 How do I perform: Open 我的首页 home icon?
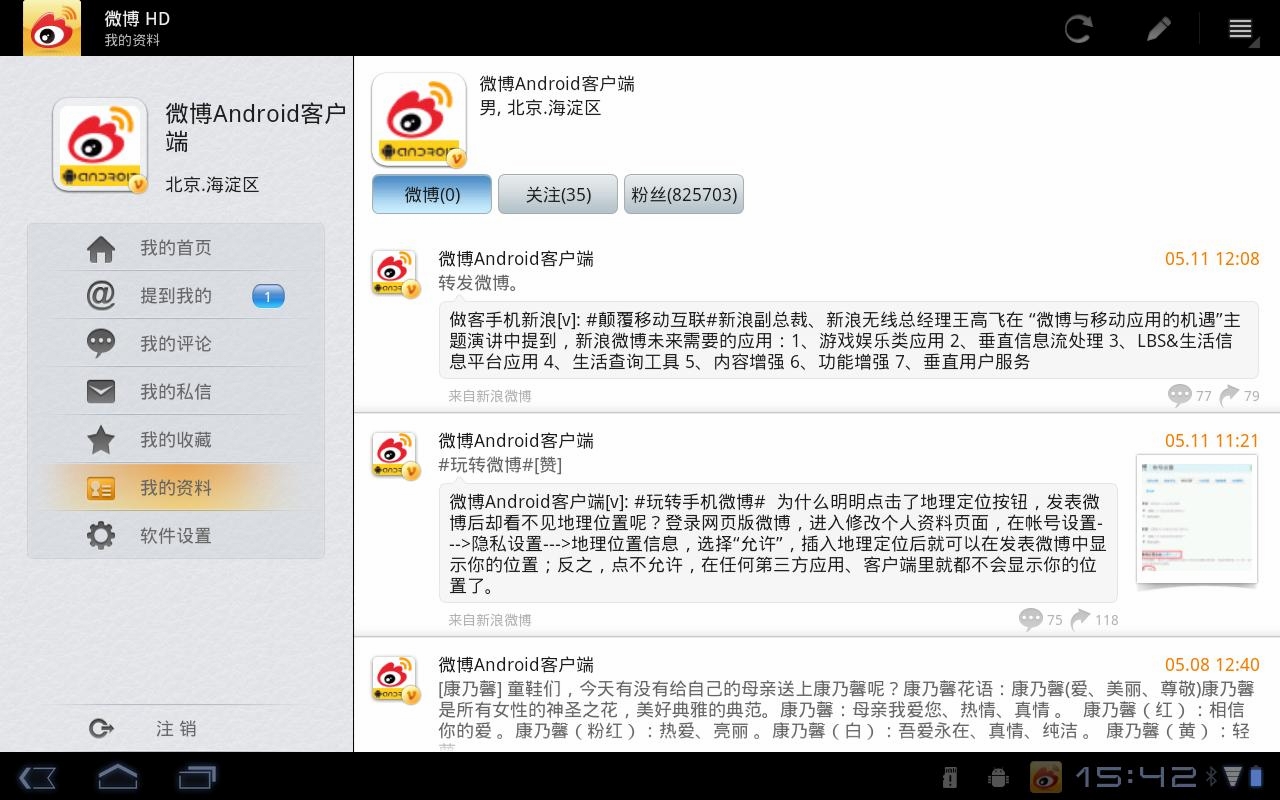pyautogui.click(x=101, y=248)
